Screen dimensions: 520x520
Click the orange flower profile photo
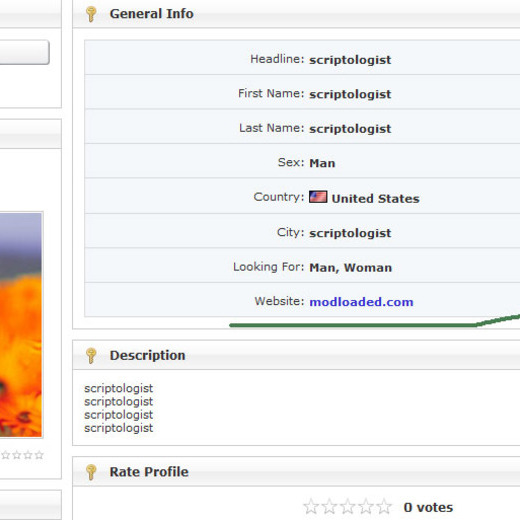pos(21,325)
